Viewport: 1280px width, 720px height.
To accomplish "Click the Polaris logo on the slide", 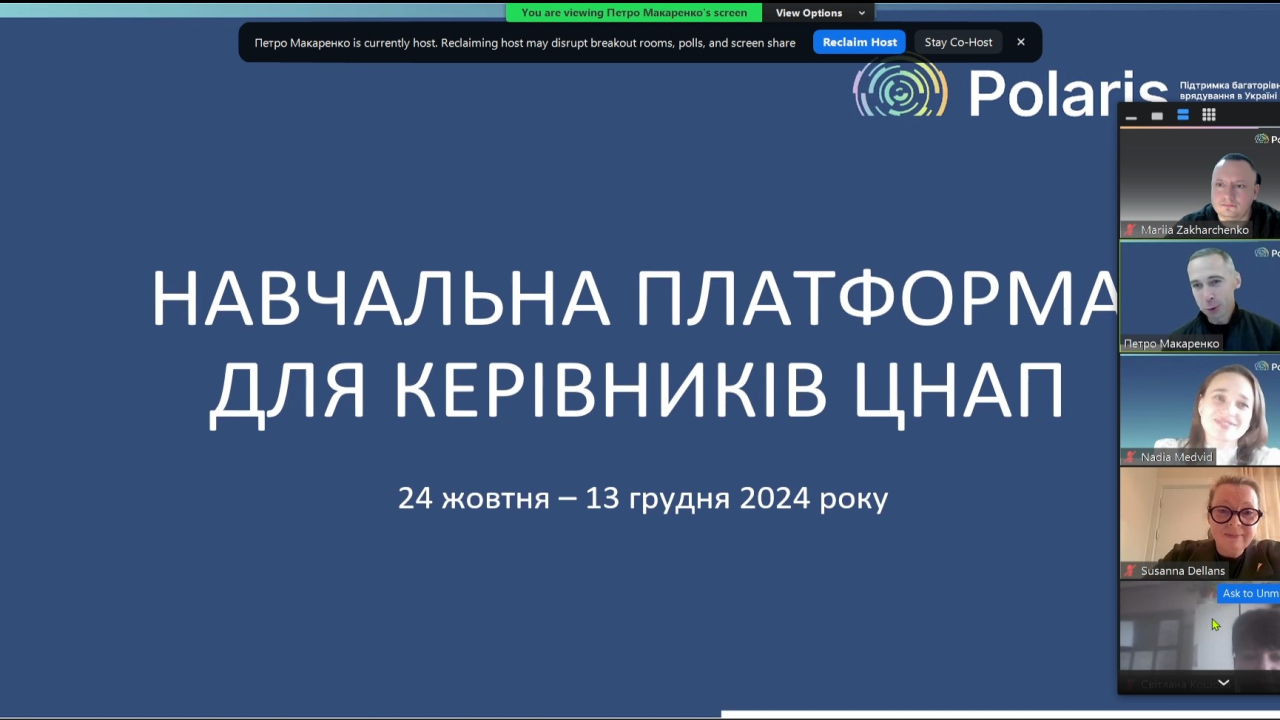I will 1010,90.
